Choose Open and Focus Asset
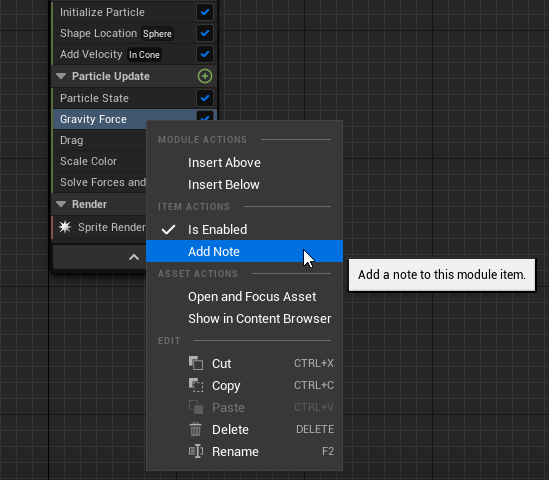Image resolution: width=549 pixels, height=480 pixels. (x=244, y=297)
